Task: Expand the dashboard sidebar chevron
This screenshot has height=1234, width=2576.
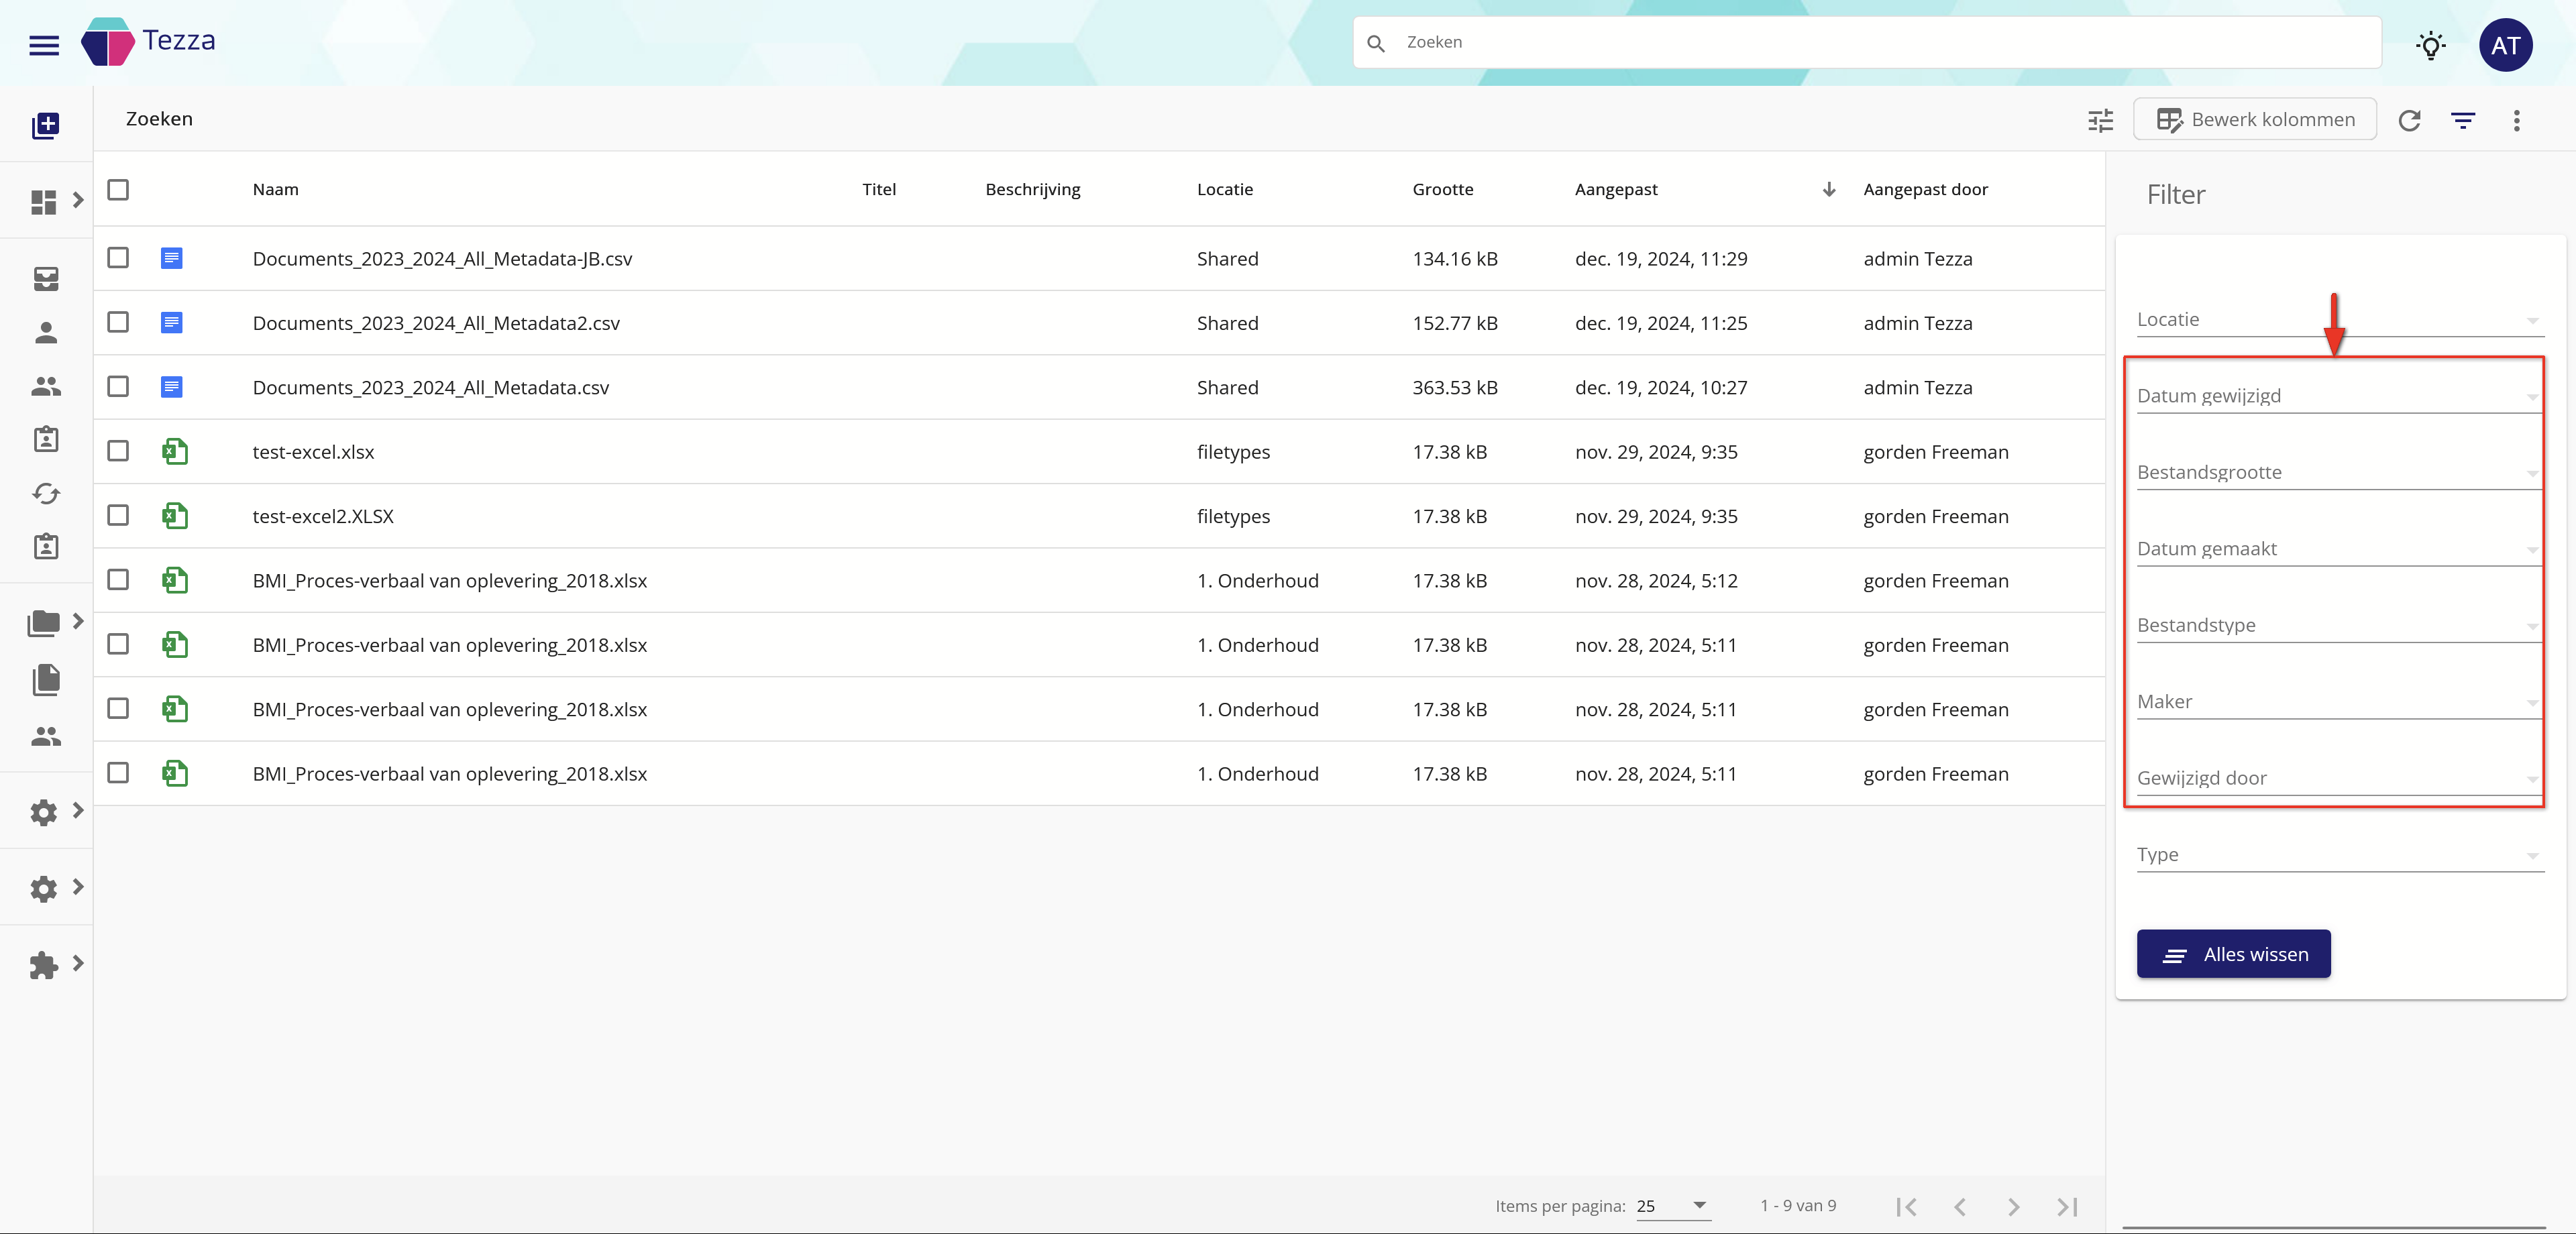Action: click(78, 200)
